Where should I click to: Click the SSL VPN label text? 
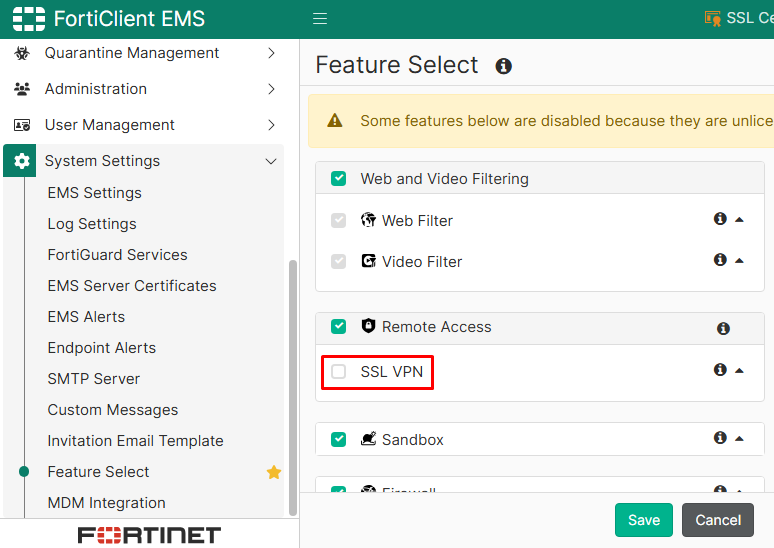(x=391, y=372)
